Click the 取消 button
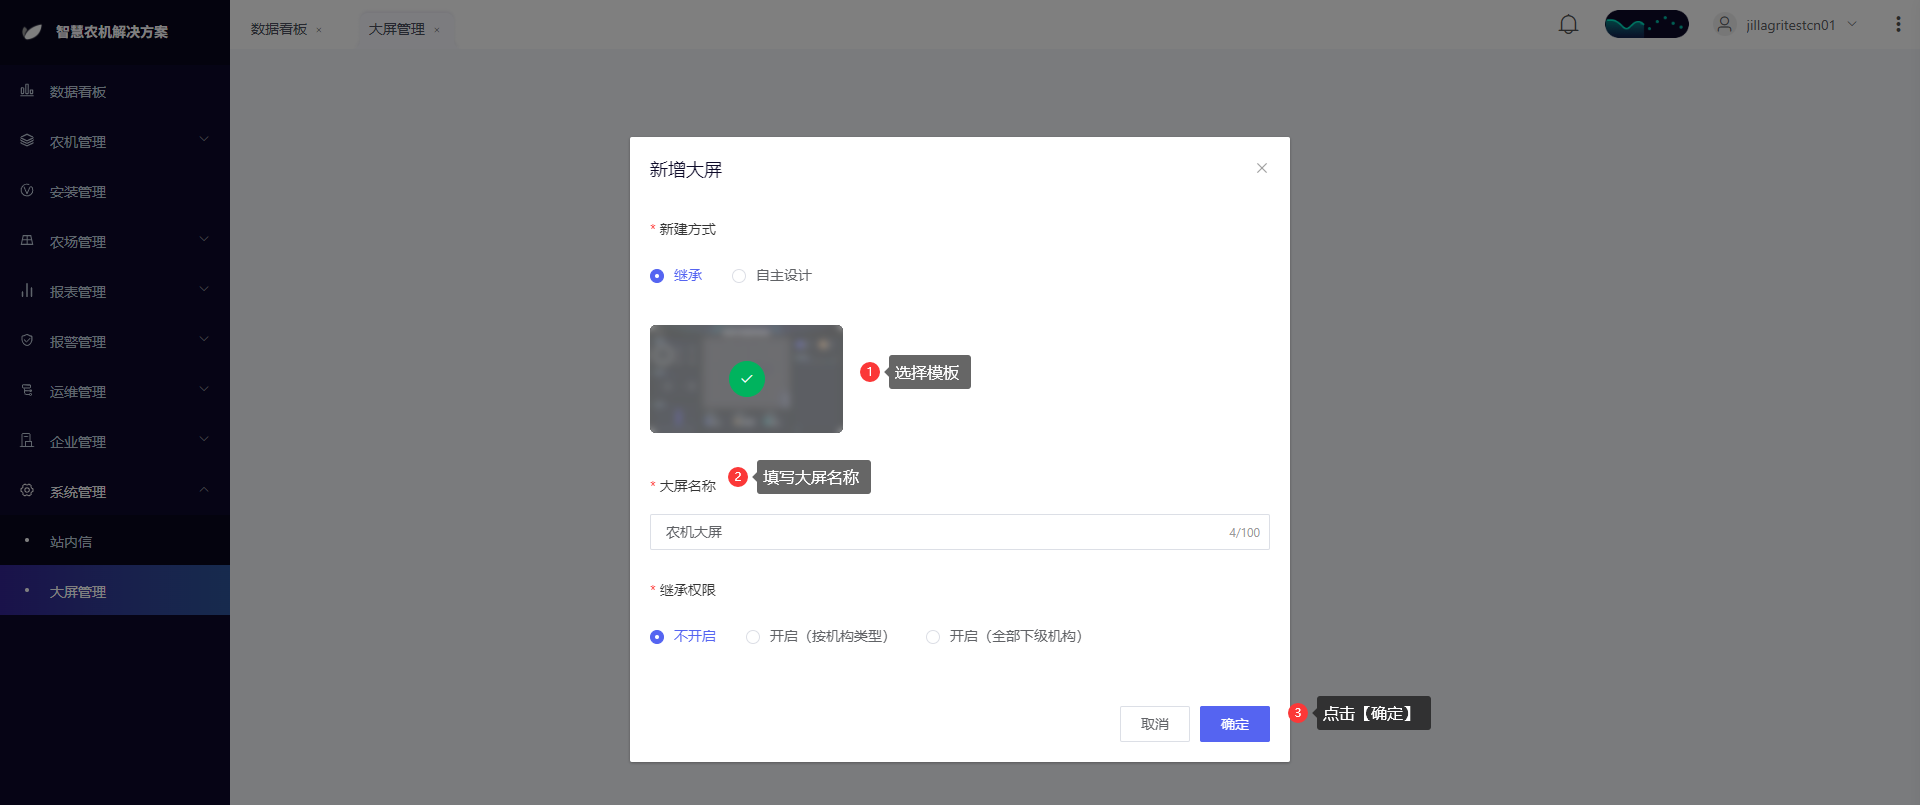The height and width of the screenshot is (805, 1920). tap(1154, 724)
